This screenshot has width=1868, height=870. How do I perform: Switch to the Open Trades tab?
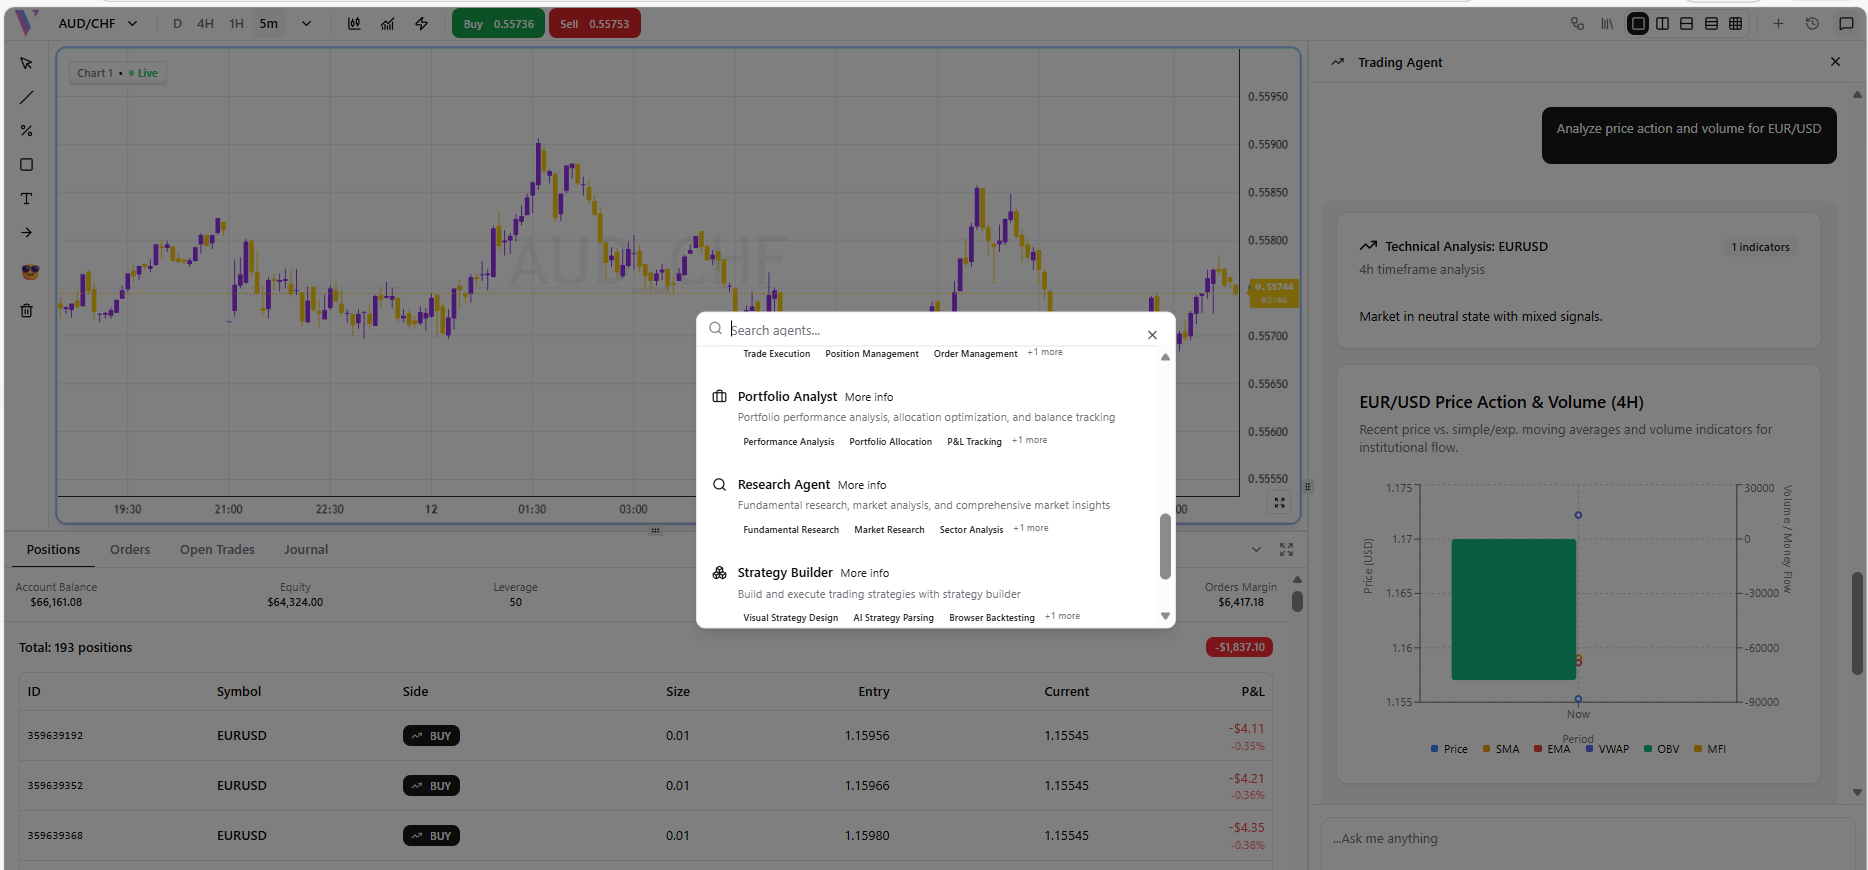coord(217,550)
